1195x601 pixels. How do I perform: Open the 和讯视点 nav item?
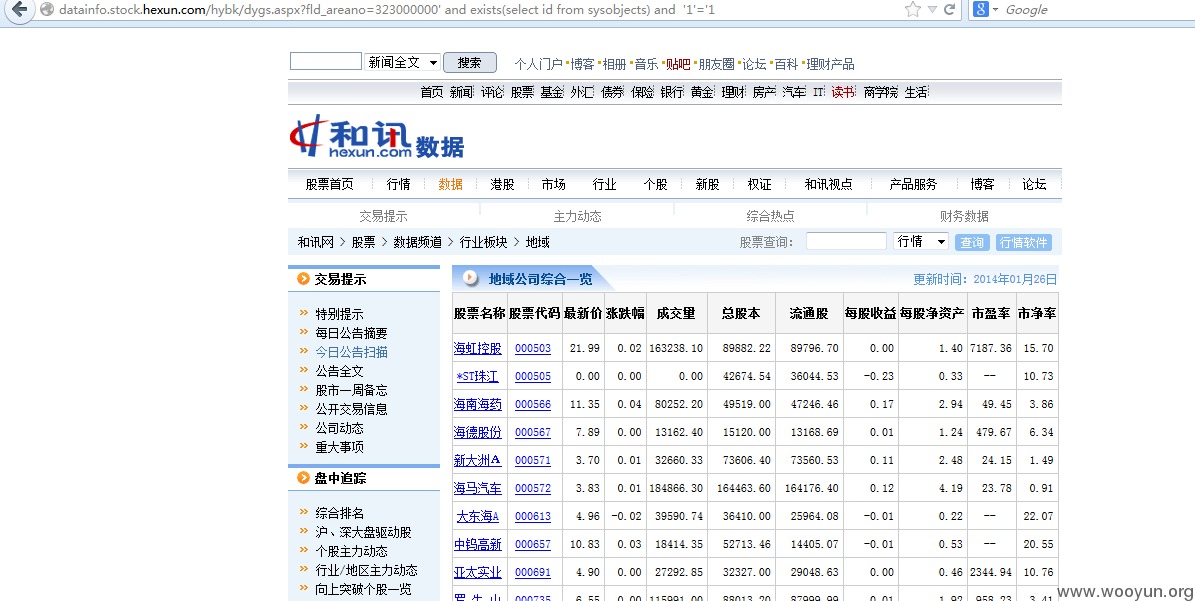(x=828, y=184)
